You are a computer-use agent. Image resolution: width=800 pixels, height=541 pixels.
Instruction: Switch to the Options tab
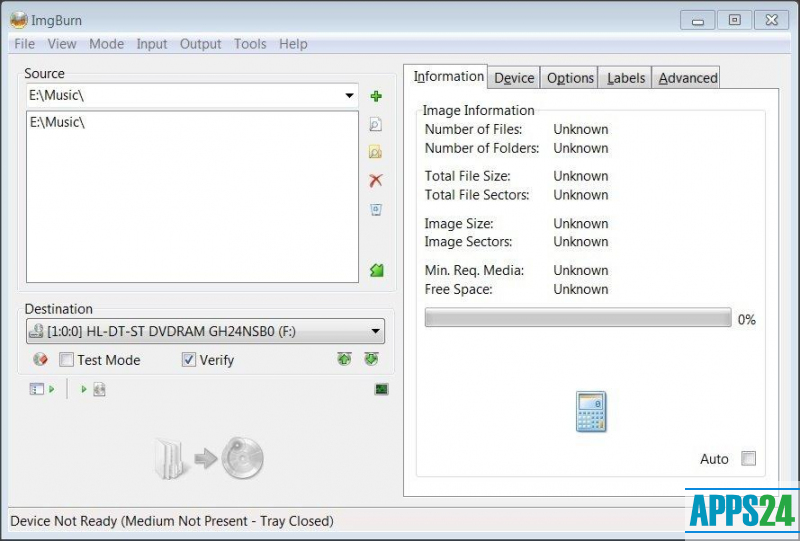coord(570,78)
